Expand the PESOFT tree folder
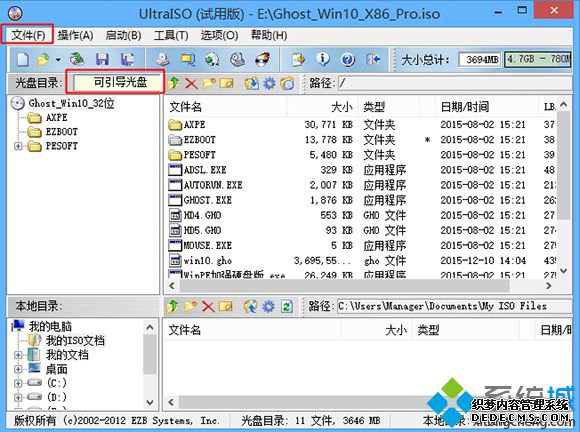580x432 pixels. pyautogui.click(x=17, y=146)
